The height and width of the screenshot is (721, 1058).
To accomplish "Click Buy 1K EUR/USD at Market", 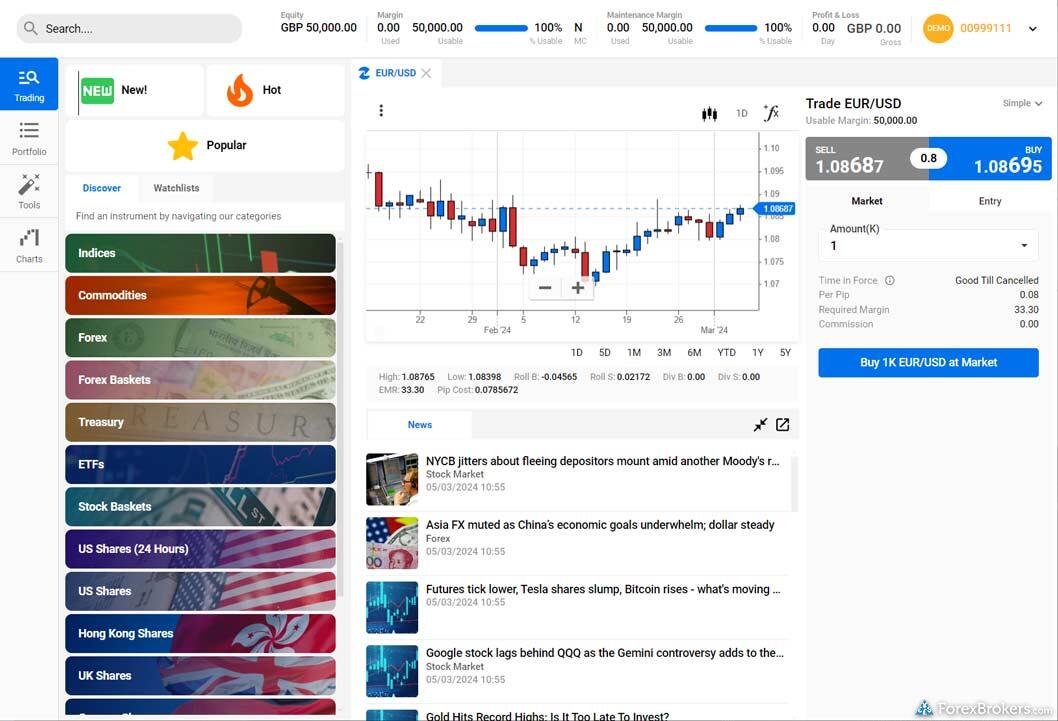I will 928,363.
